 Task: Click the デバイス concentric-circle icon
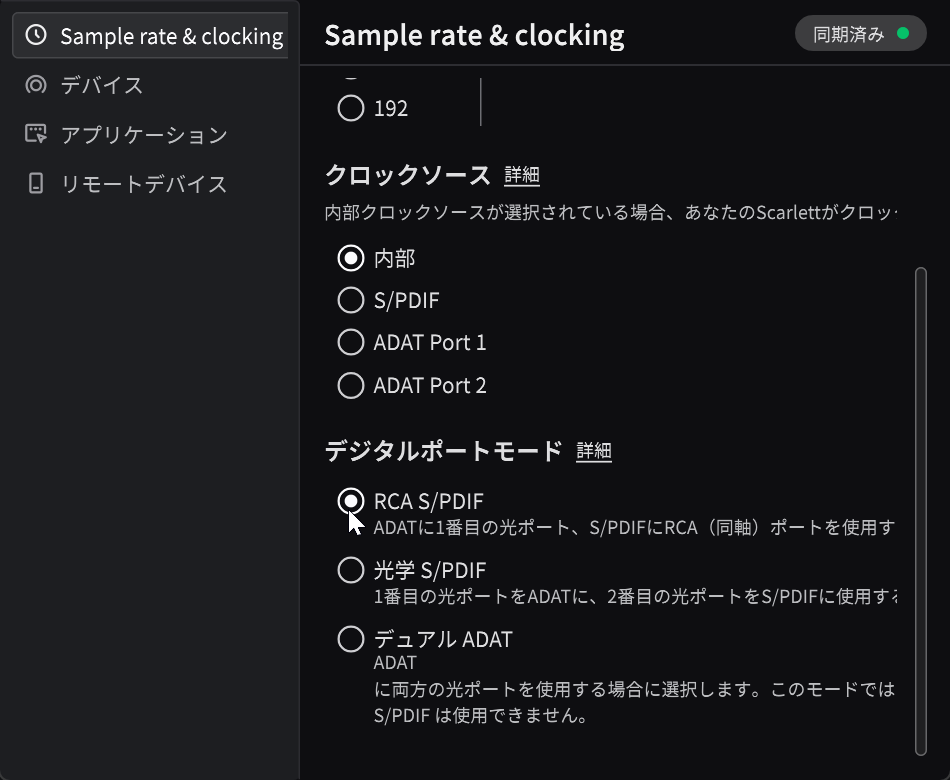click(36, 84)
